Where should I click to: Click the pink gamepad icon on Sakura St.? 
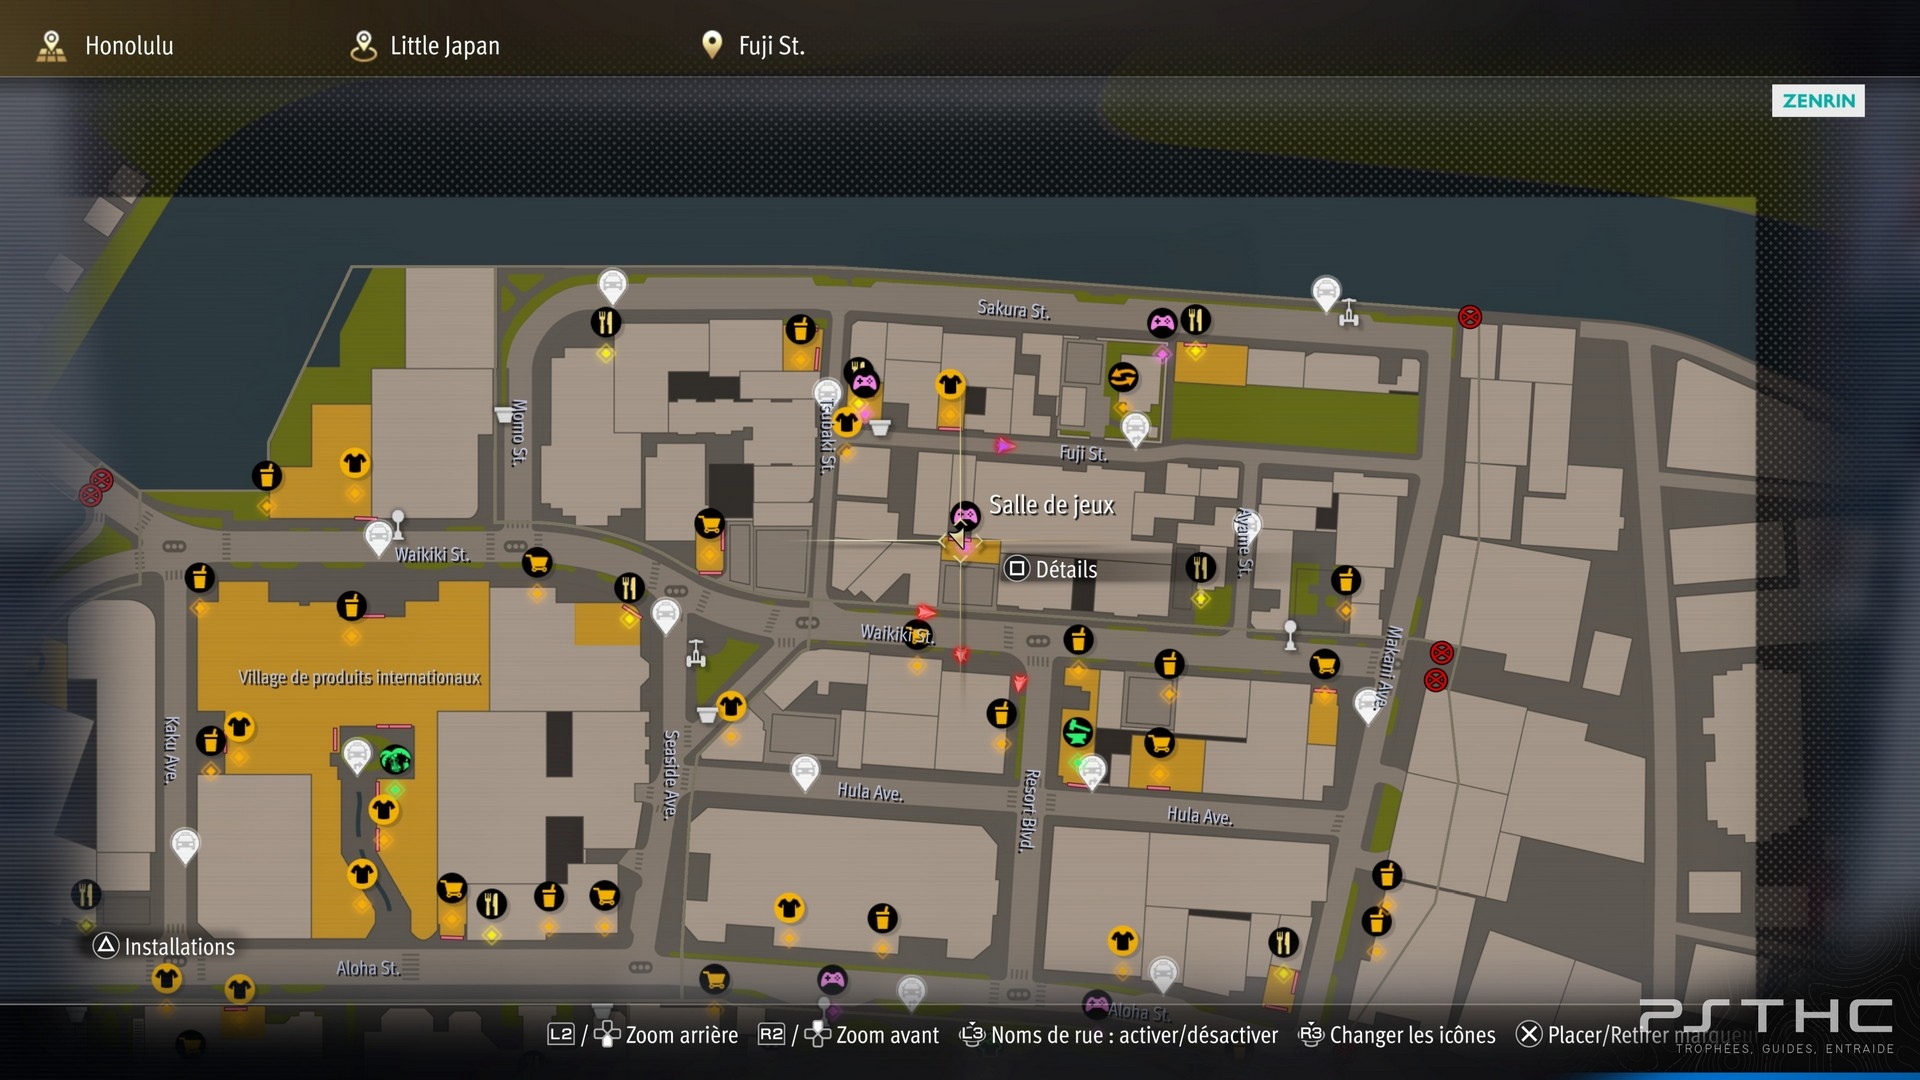pyautogui.click(x=1161, y=322)
